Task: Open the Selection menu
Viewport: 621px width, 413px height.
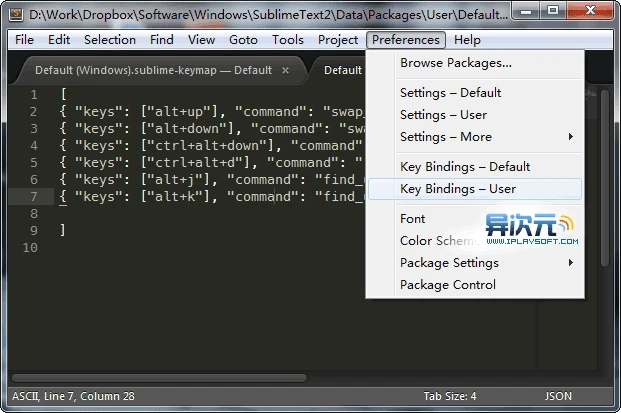Action: click(110, 40)
